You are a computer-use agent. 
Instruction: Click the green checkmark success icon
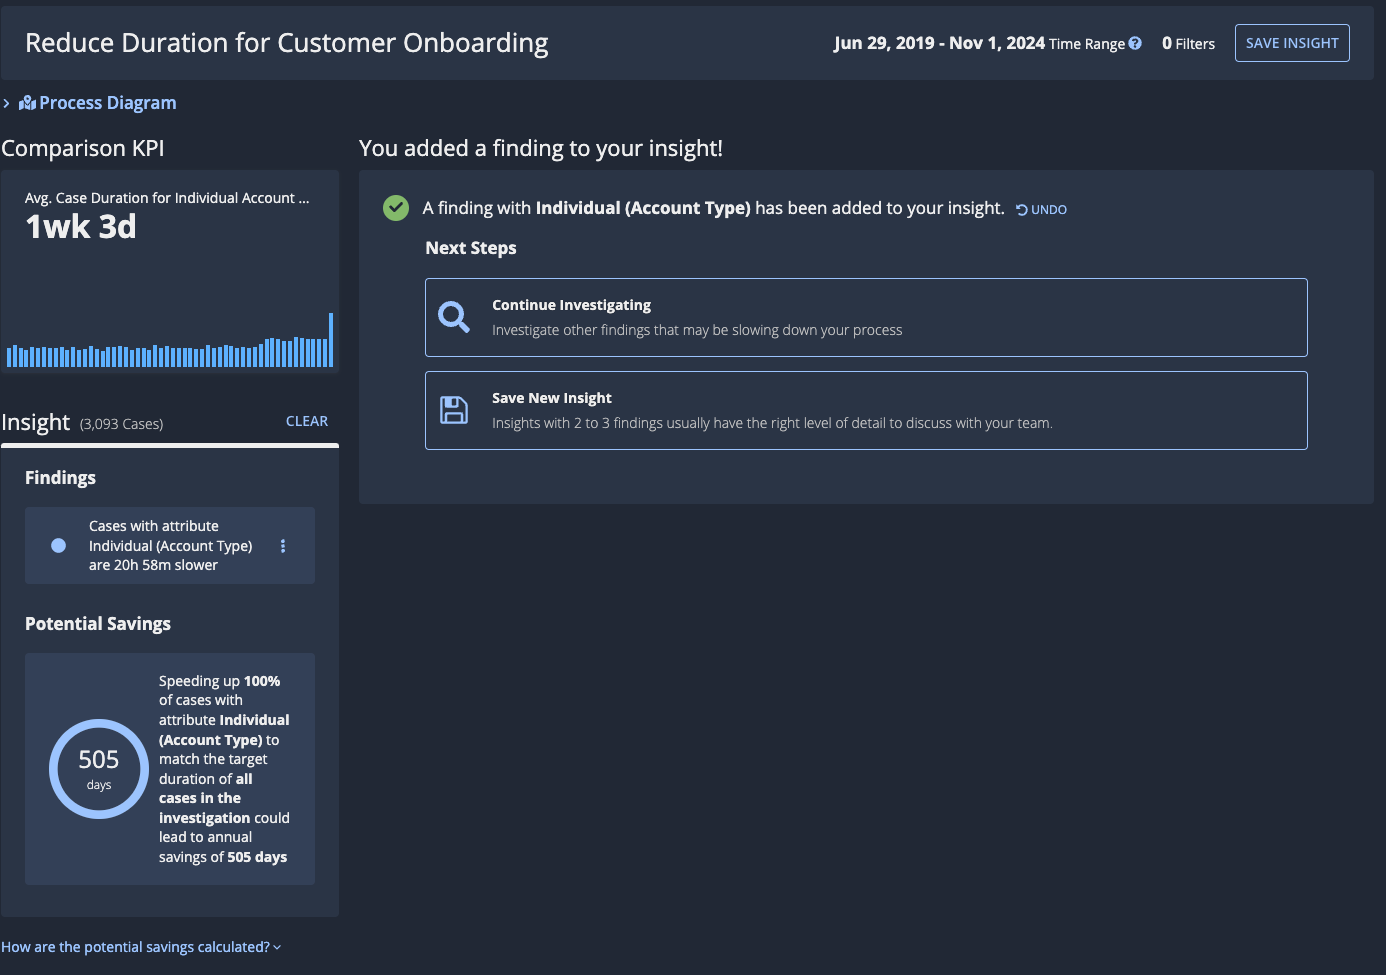click(x=396, y=208)
